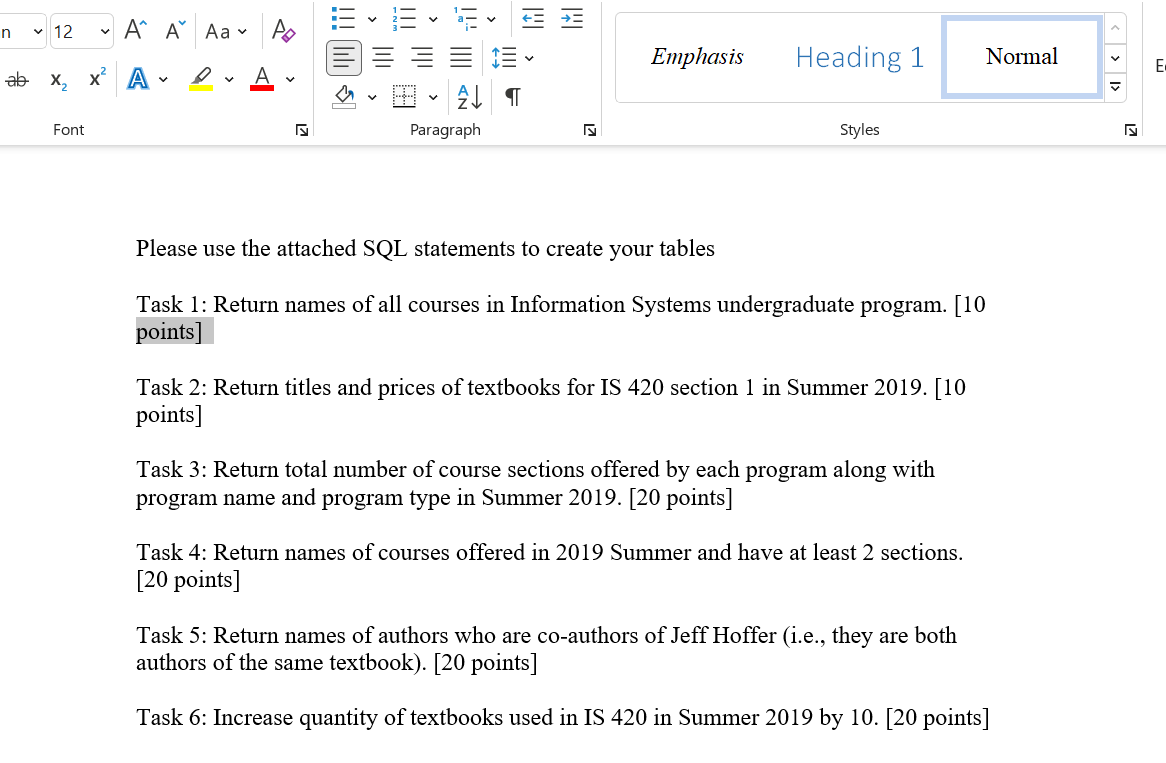Apply the Heading 1 style
Image resolution: width=1166 pixels, height=763 pixels.
858,57
